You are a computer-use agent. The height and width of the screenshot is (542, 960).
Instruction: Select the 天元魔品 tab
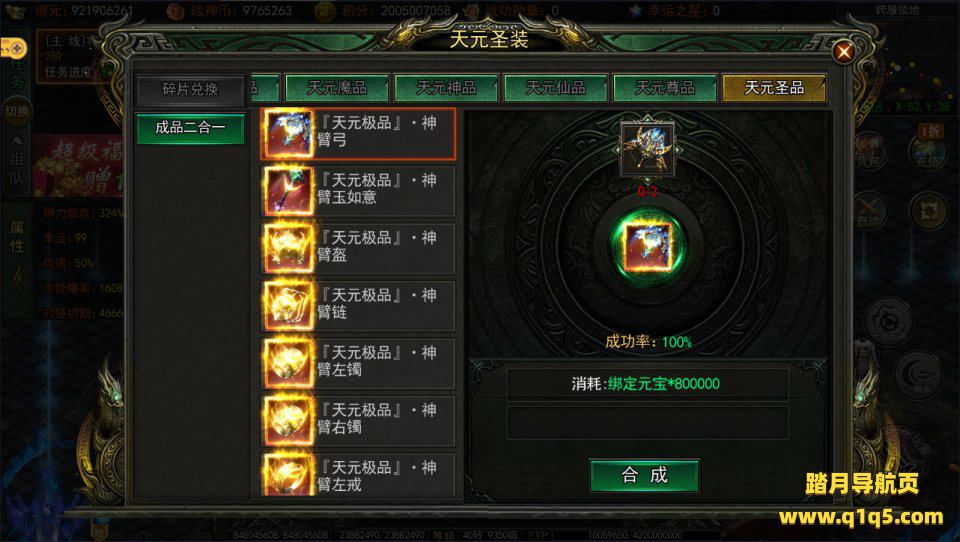[337, 88]
